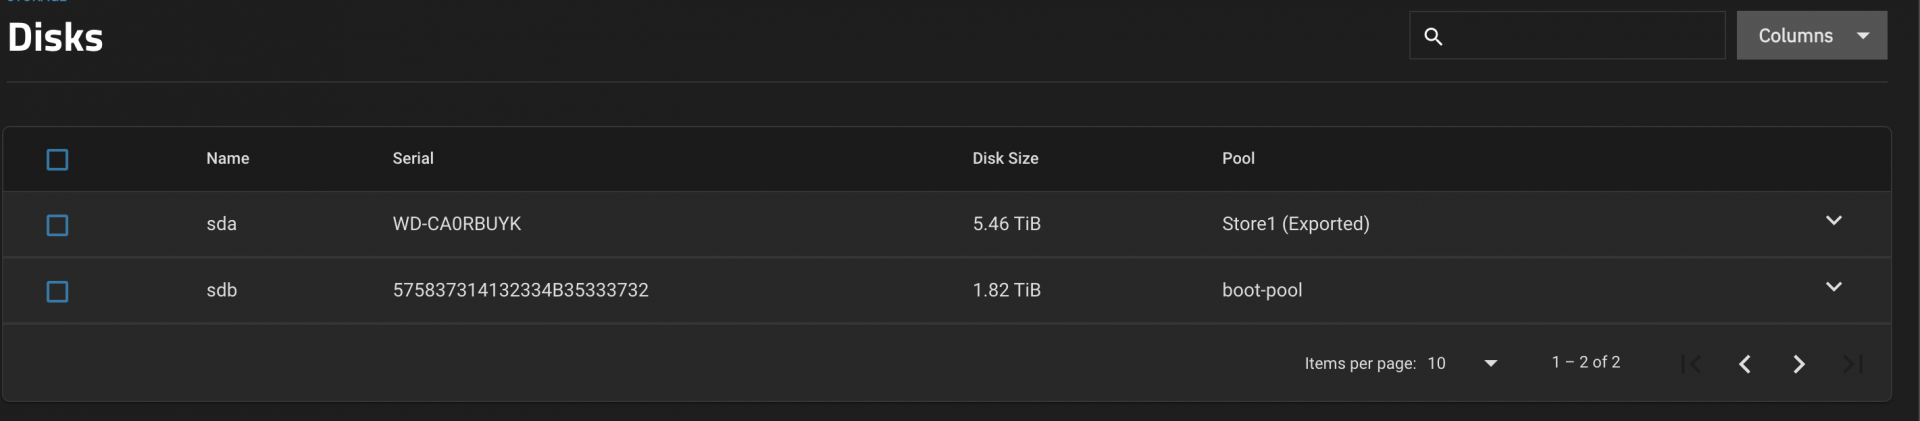The height and width of the screenshot is (421, 1920).
Task: Open the Columns dropdown
Action: point(1812,36)
